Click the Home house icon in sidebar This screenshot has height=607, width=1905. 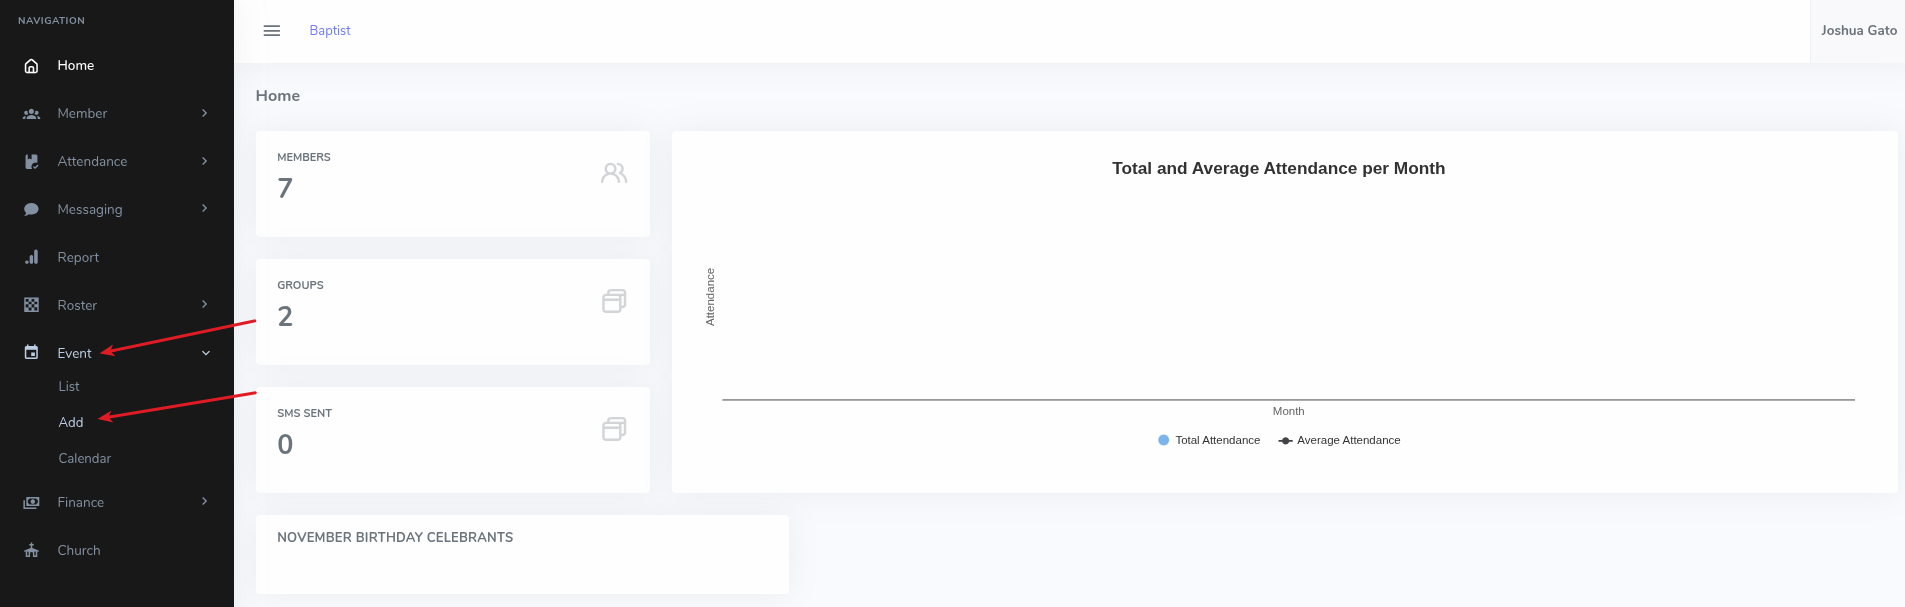[x=31, y=66]
